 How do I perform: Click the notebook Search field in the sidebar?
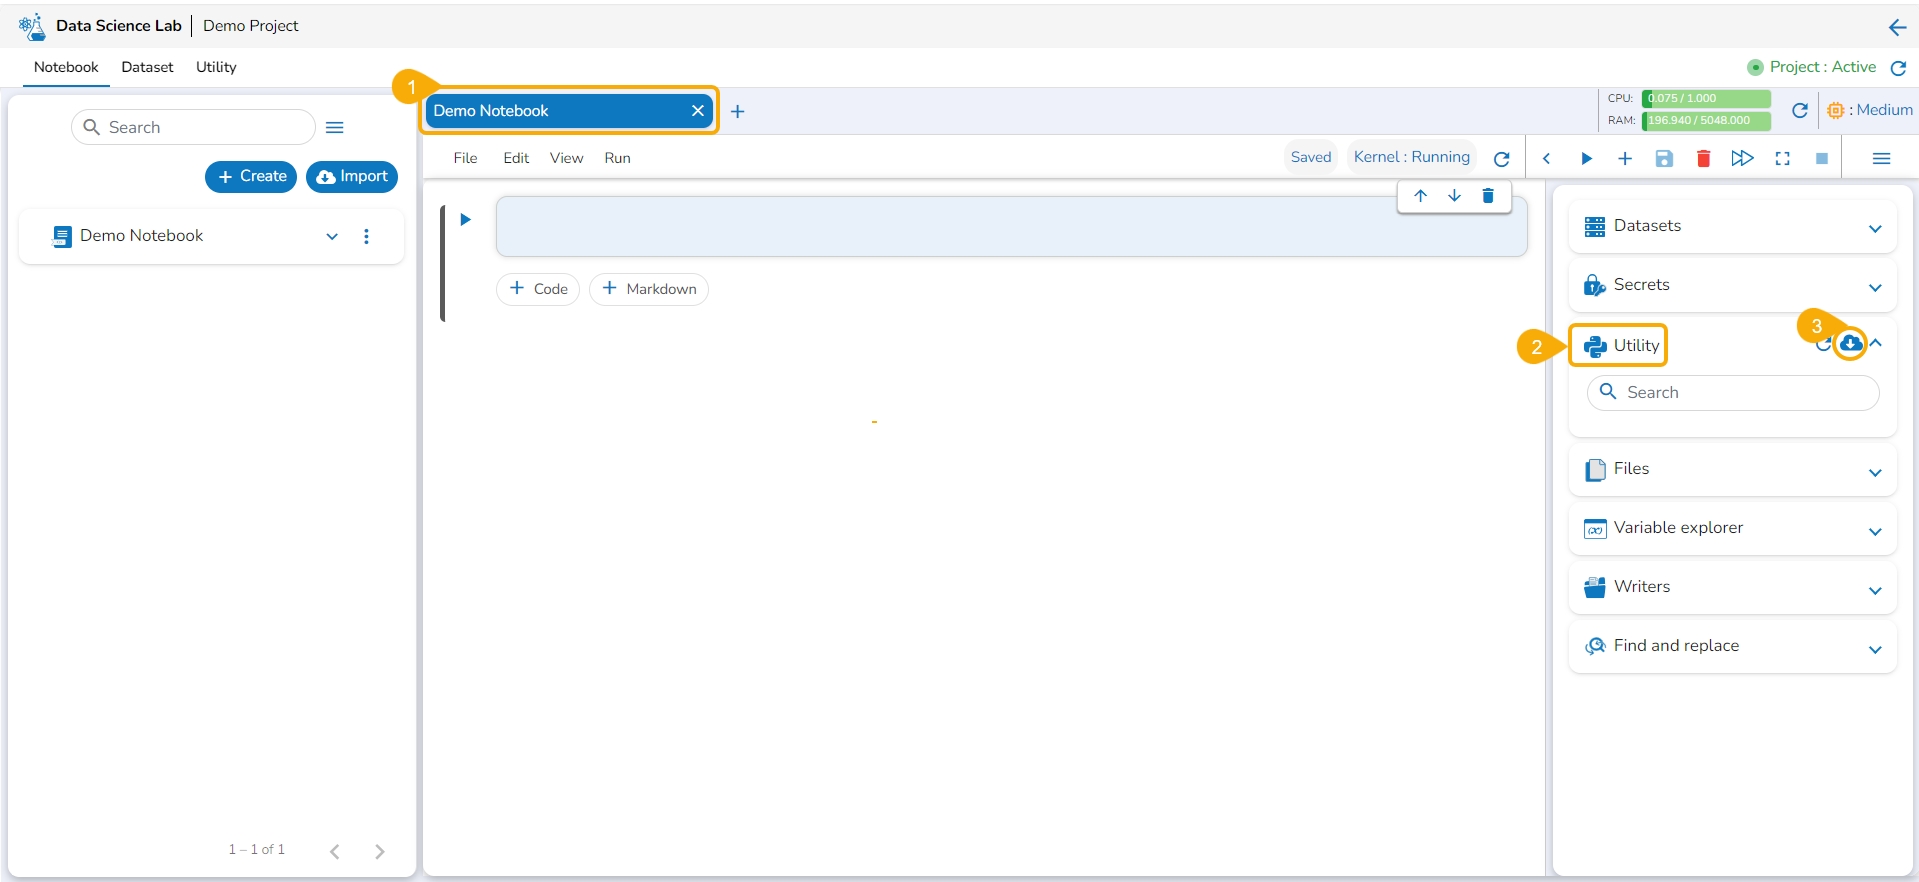(x=193, y=127)
